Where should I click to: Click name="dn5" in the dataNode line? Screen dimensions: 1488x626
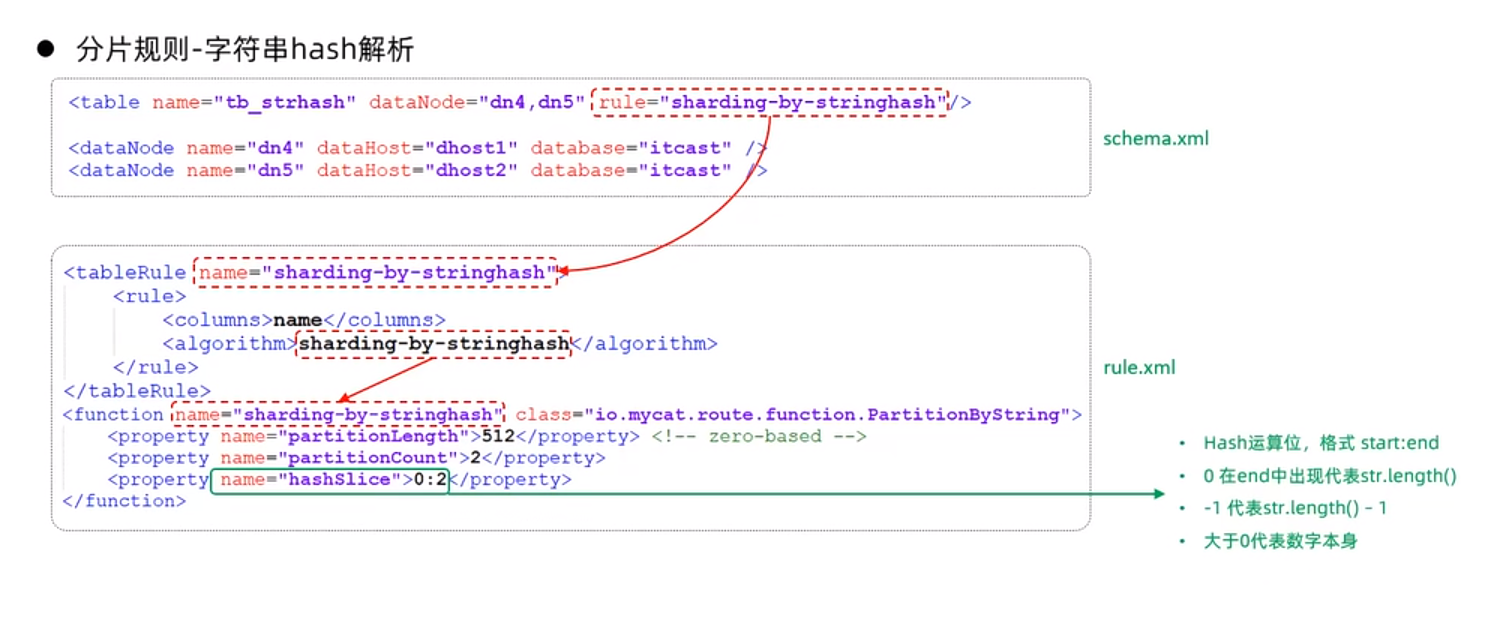coord(246,170)
